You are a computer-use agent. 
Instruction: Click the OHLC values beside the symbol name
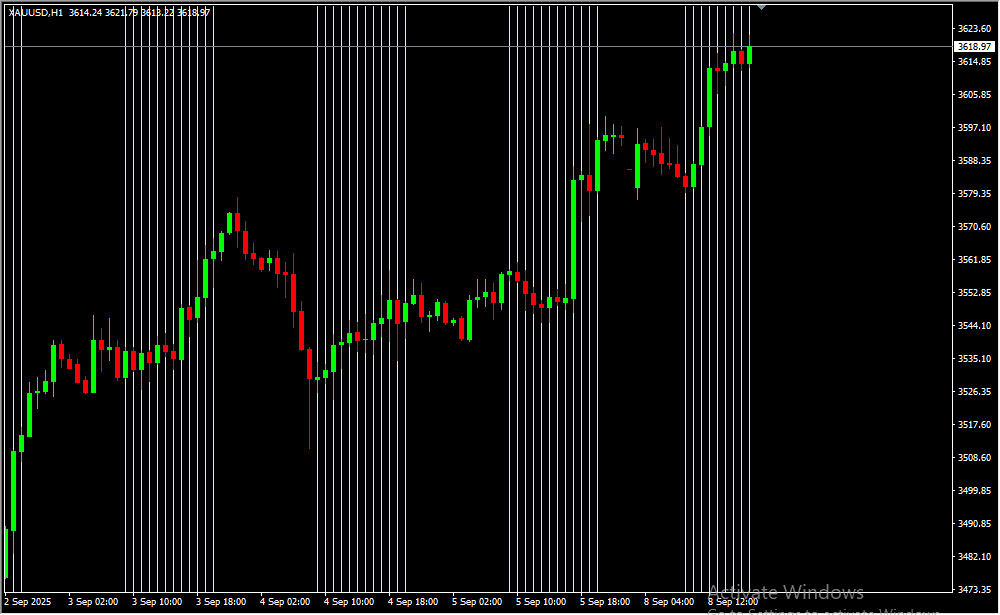click(x=139, y=12)
